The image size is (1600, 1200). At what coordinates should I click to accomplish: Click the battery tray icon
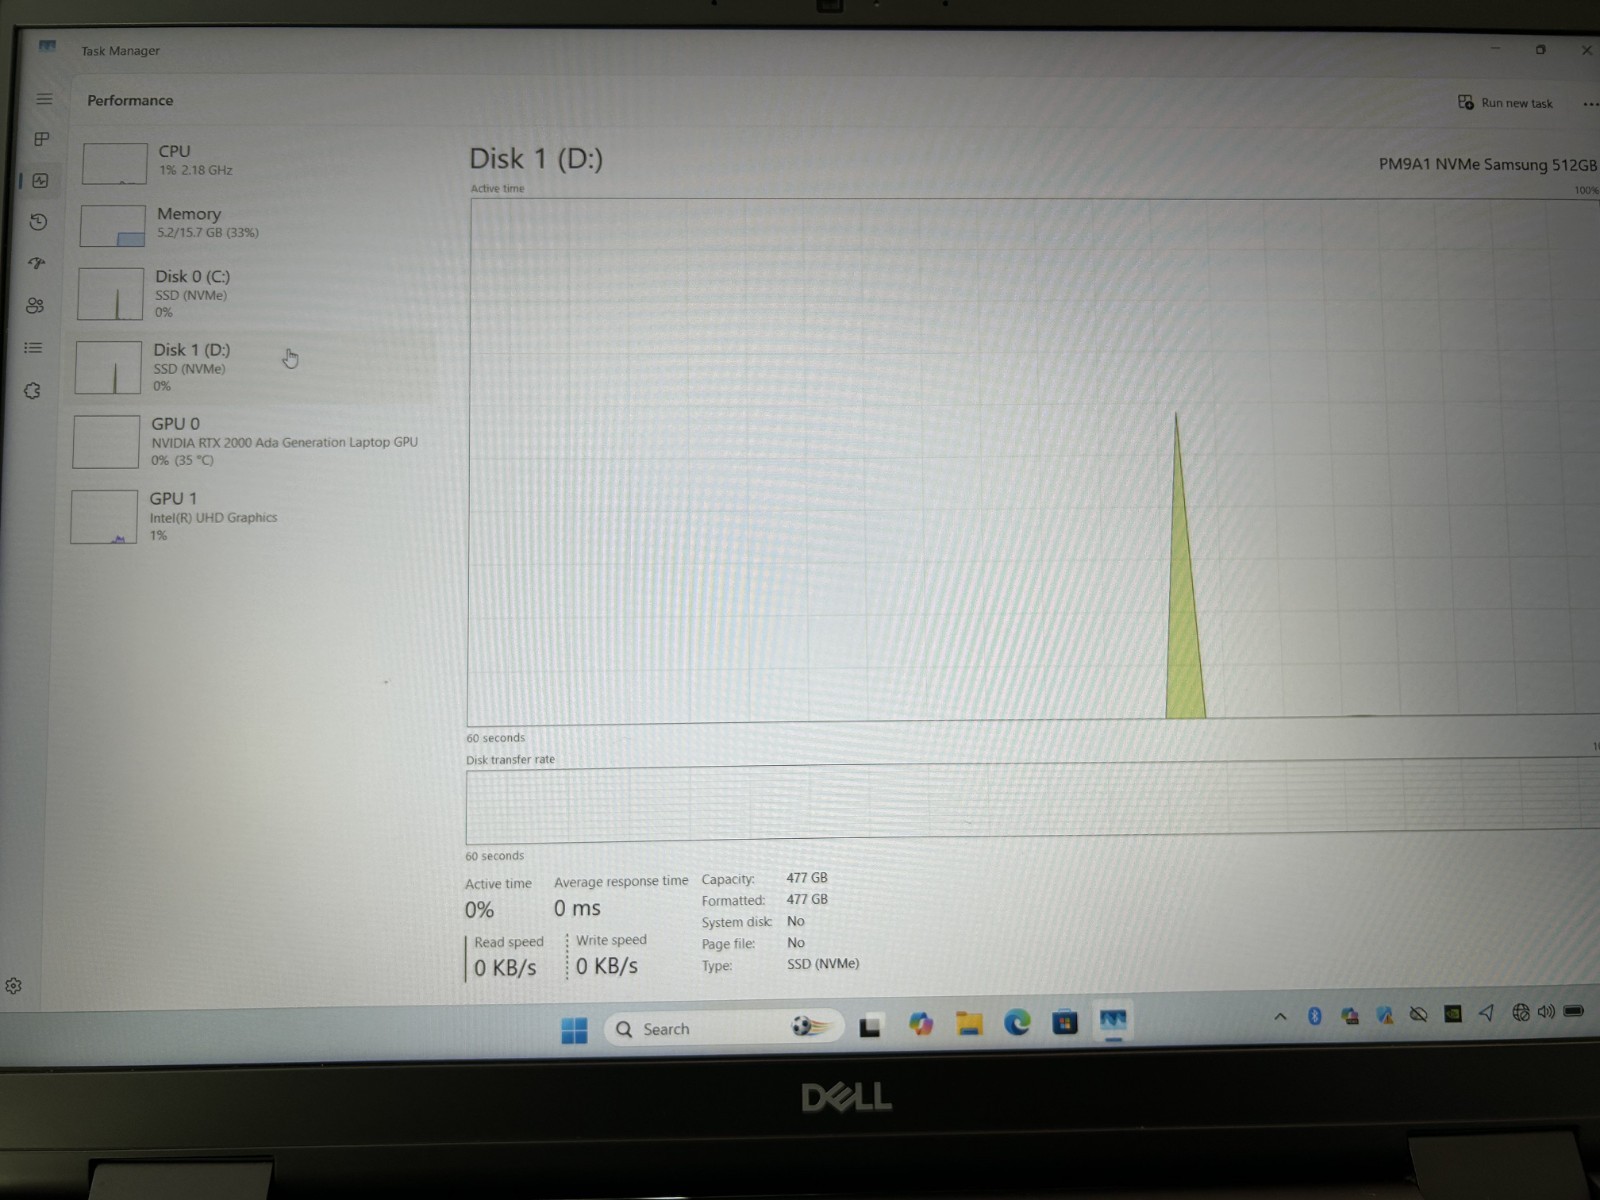click(1574, 1011)
